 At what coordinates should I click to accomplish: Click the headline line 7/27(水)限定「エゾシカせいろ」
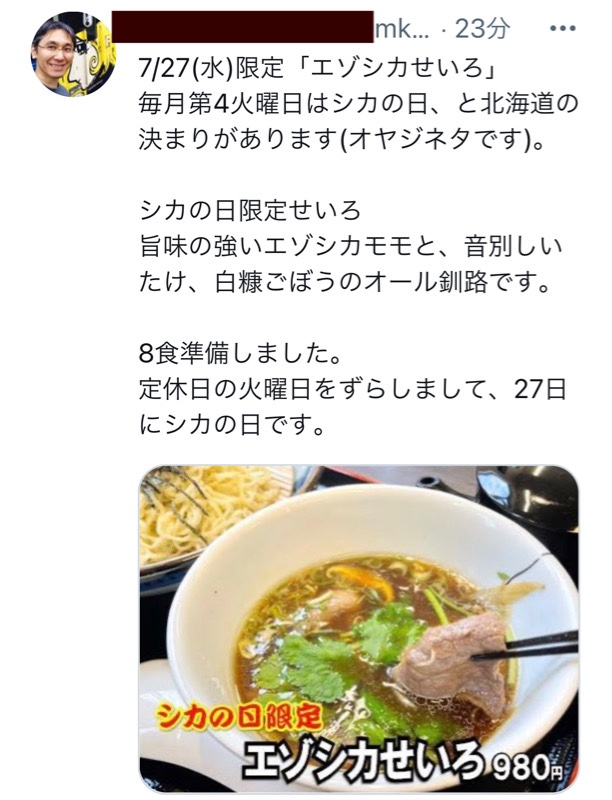click(318, 68)
